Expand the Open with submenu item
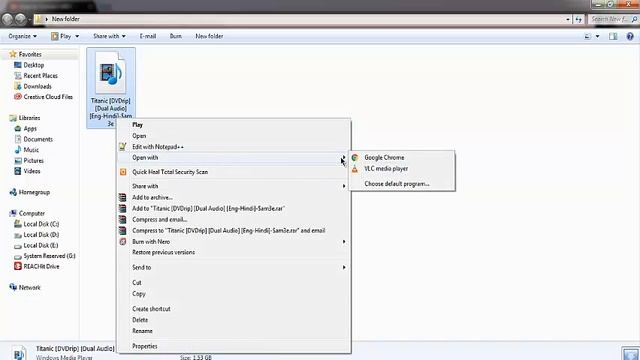Viewport: 640px width, 360px height. click(x=233, y=158)
